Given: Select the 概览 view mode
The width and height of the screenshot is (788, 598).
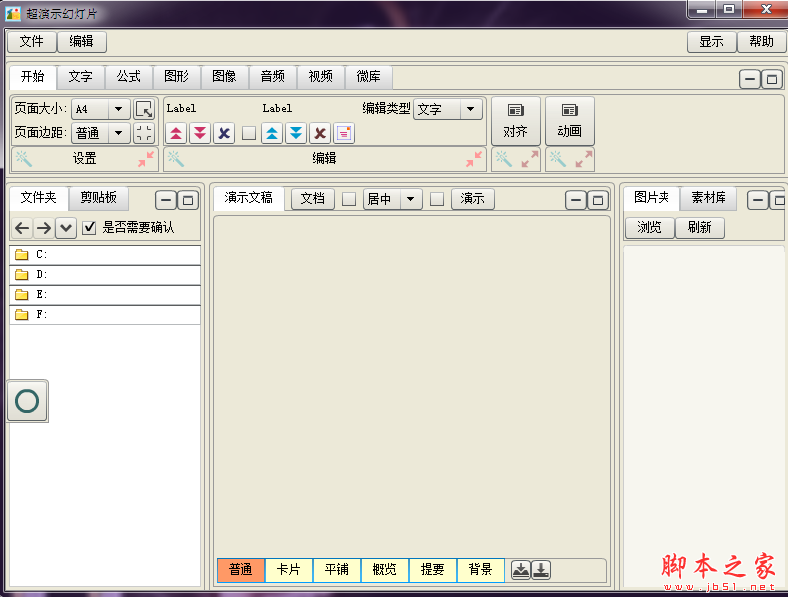Looking at the screenshot, I should [x=385, y=570].
